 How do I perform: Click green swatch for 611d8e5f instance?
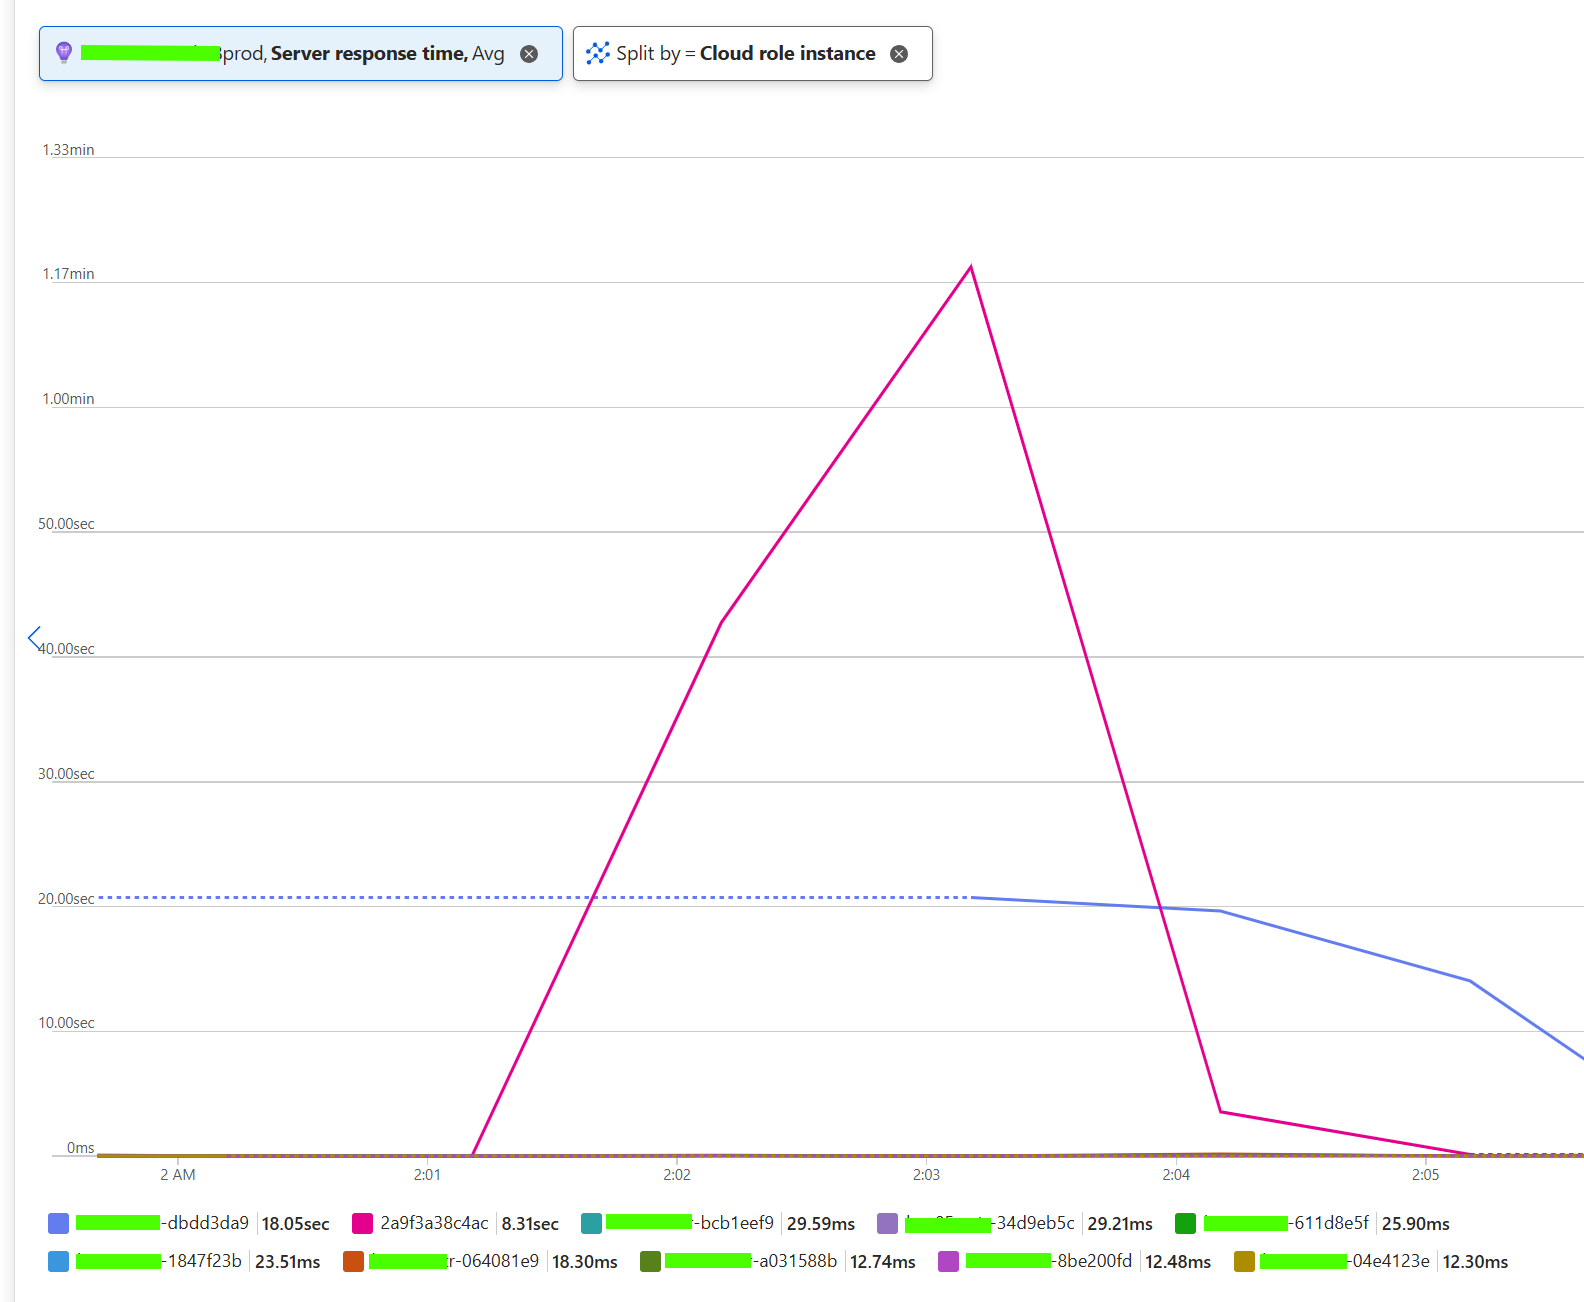point(1185,1223)
